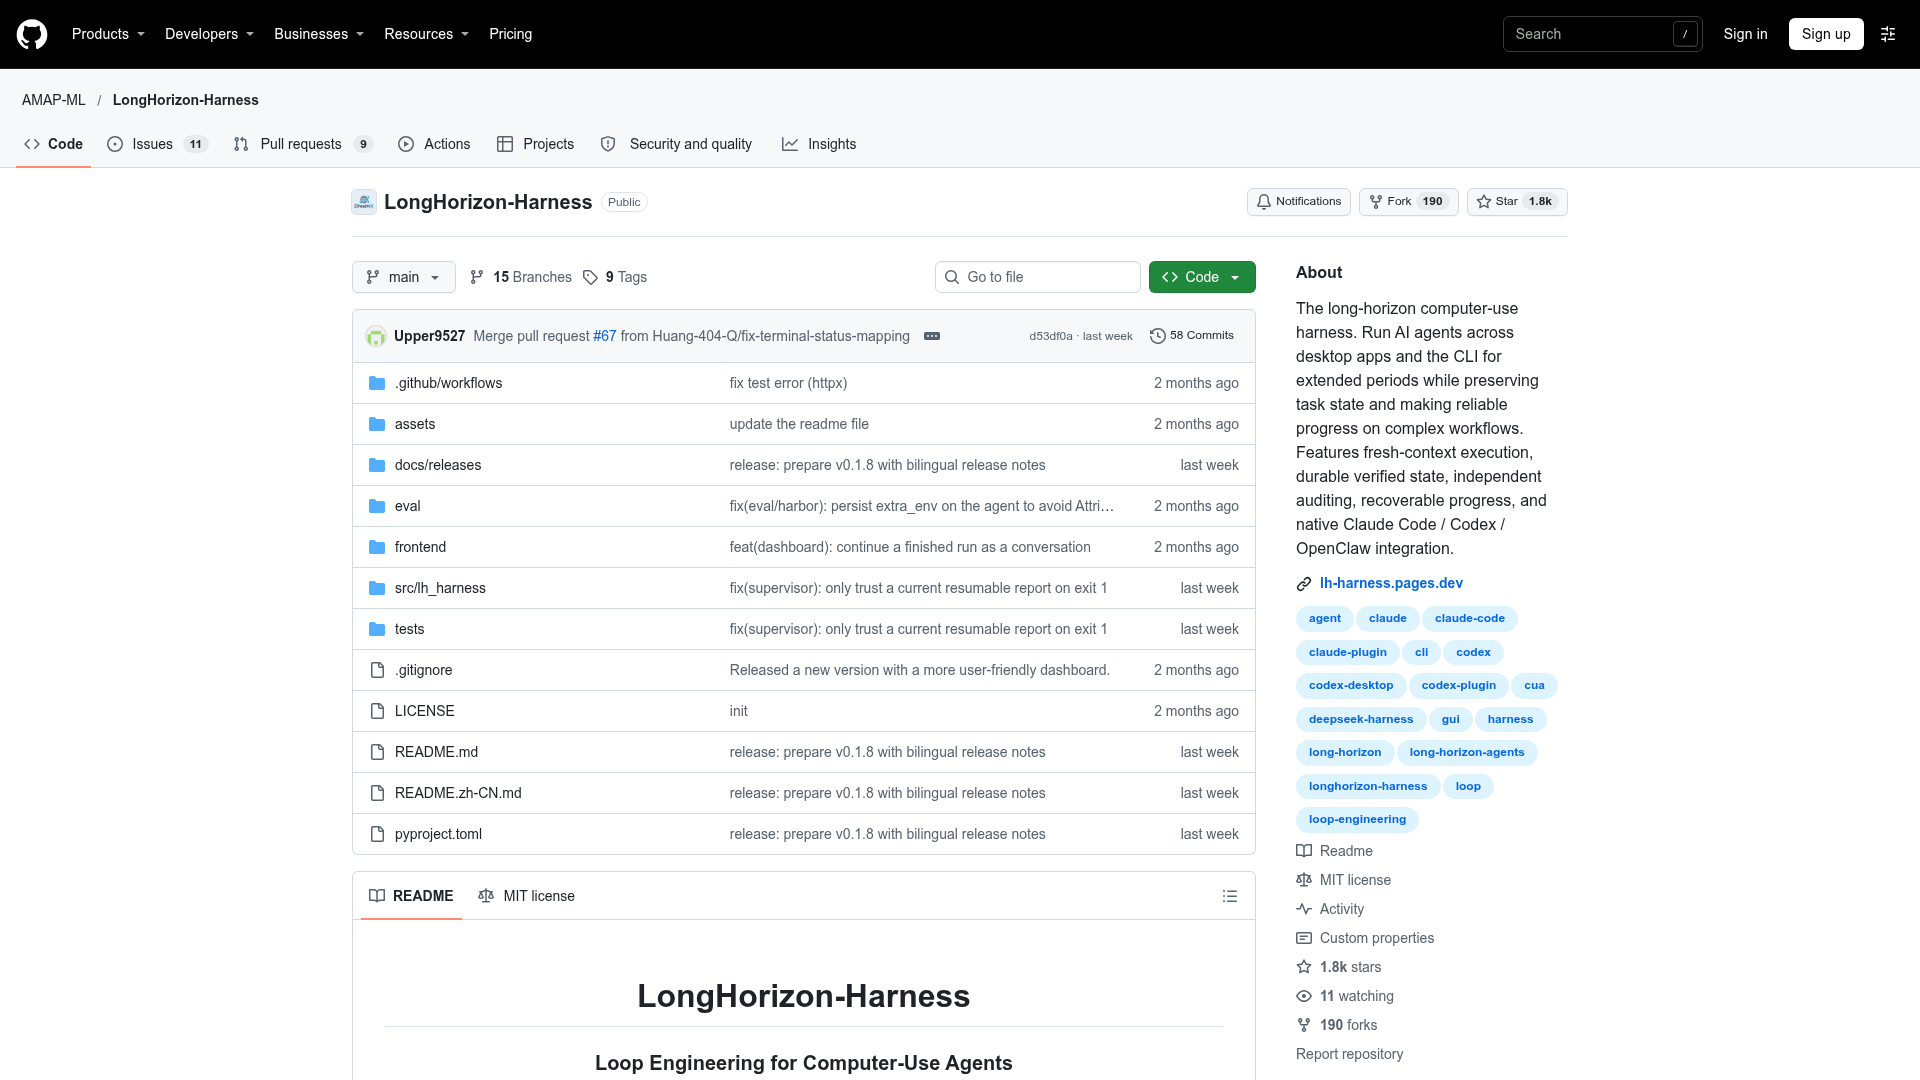
Task: Focus the Go to file input
Action: (x=1037, y=277)
